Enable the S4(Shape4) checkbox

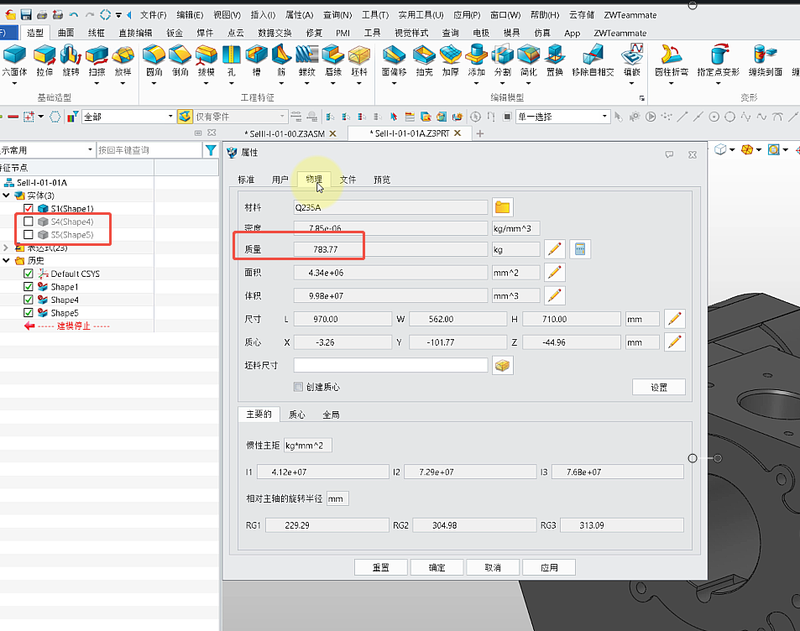point(28,221)
